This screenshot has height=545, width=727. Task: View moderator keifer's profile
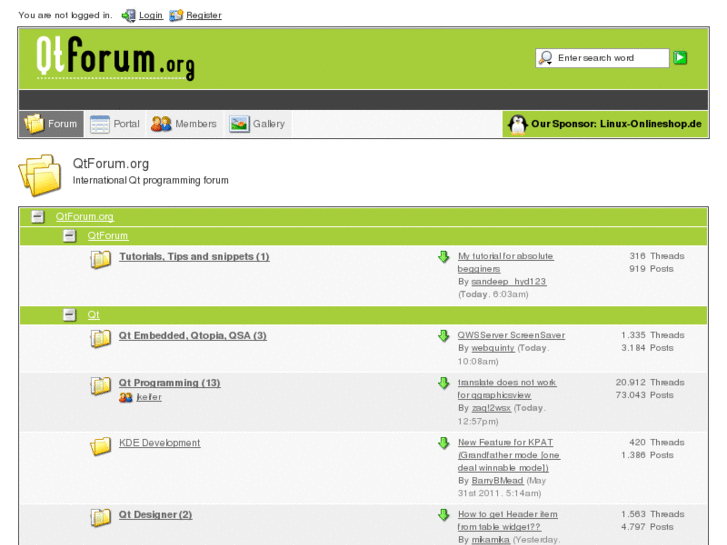tap(149, 398)
